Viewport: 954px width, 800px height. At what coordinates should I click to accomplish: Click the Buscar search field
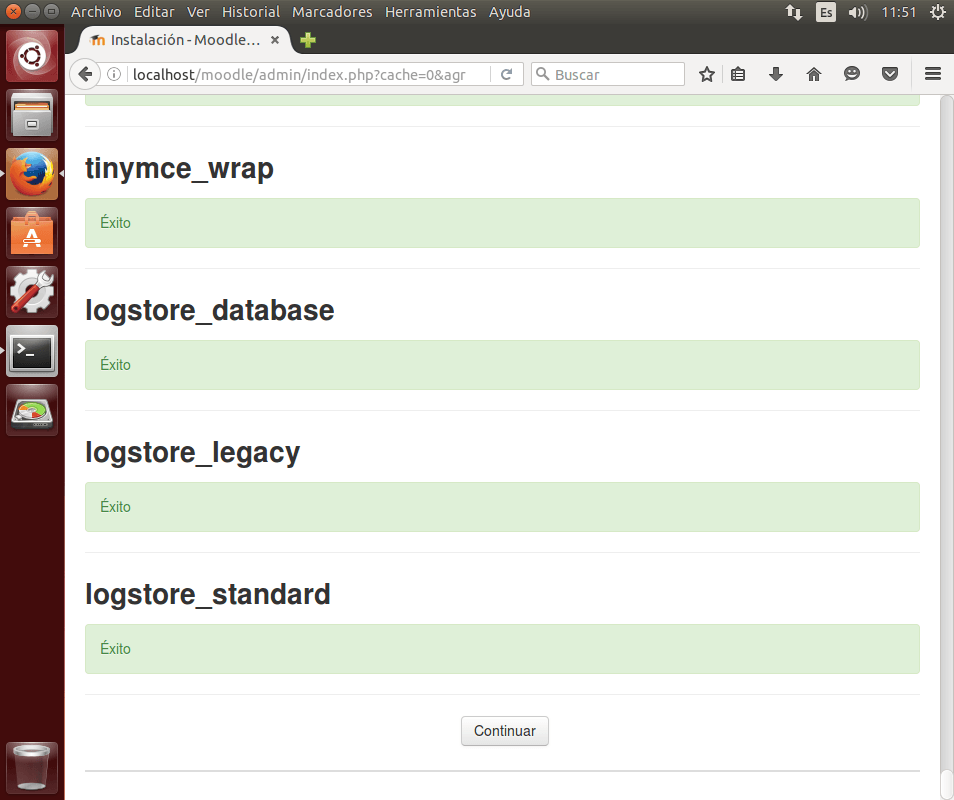608,74
